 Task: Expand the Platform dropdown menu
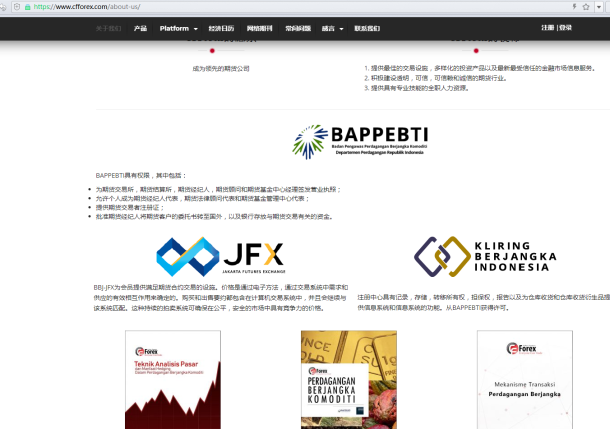click(179, 28)
